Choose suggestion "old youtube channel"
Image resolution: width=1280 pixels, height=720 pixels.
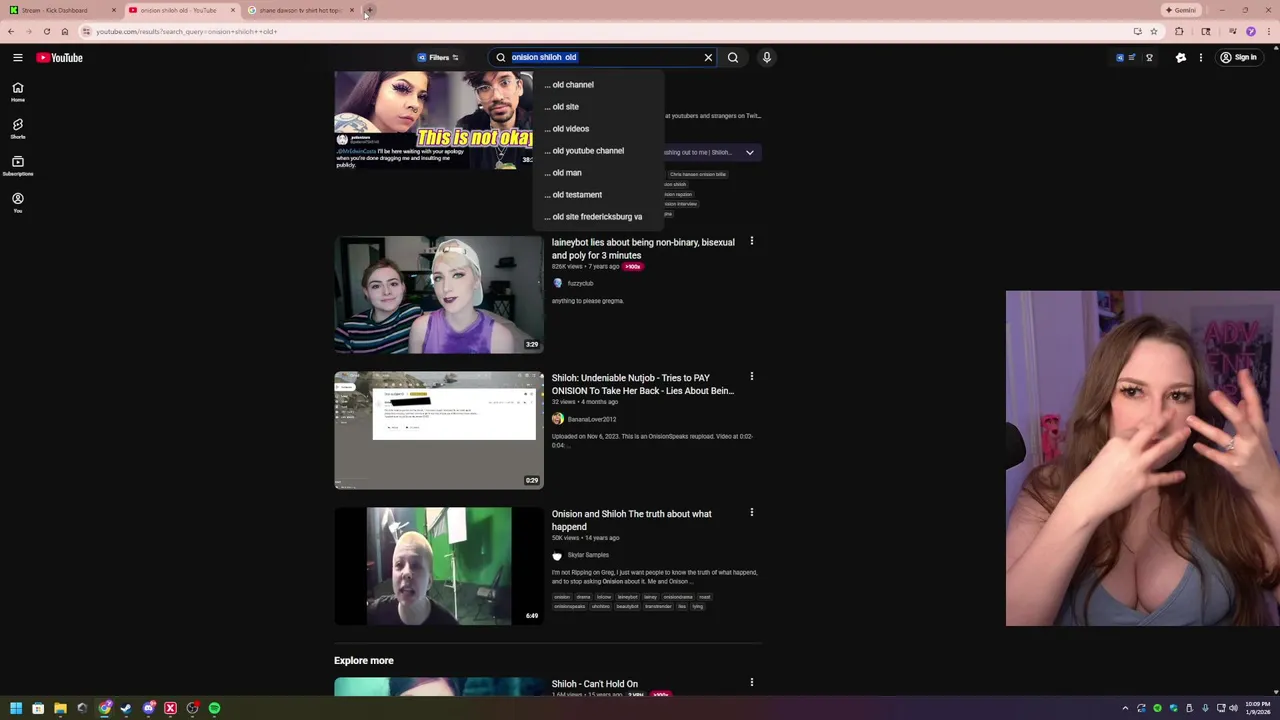tap(598, 150)
